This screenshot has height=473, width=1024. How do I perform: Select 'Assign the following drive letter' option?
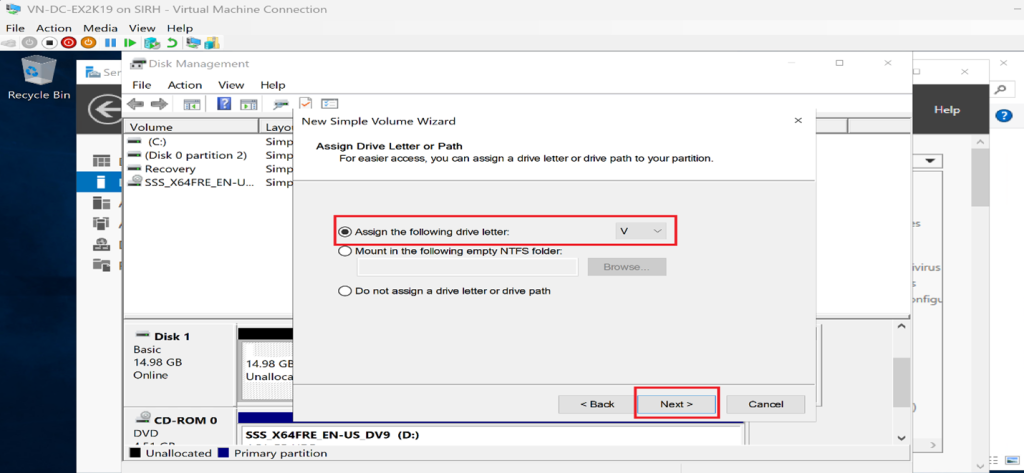coord(346,231)
